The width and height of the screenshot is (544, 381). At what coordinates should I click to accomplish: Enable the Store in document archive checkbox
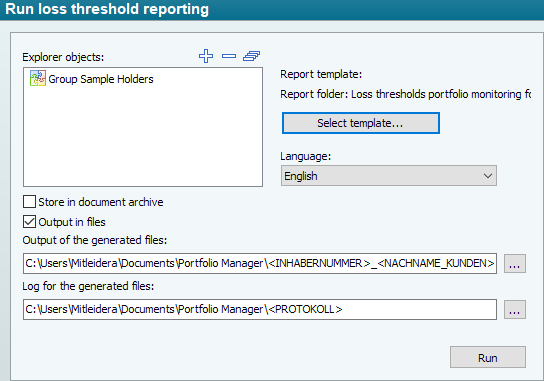click(x=29, y=202)
